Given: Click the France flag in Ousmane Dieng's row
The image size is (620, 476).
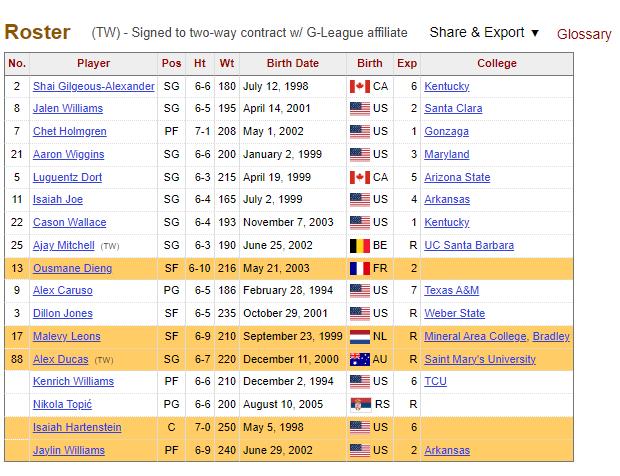Looking at the screenshot, I should (361, 268).
